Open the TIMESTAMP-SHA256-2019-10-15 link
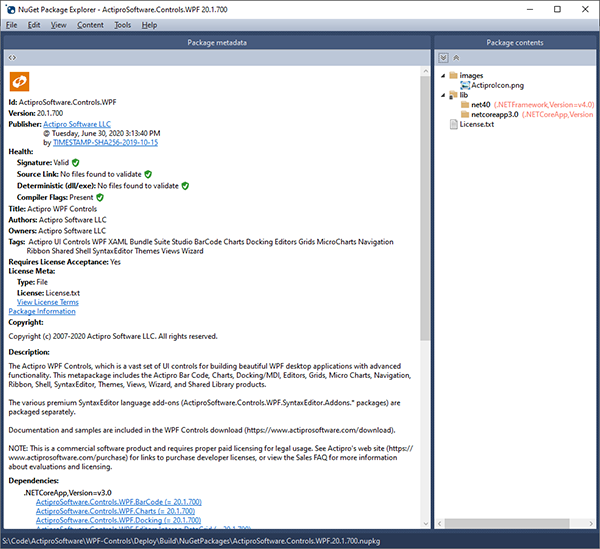This screenshot has height=549, width=600. pyautogui.click(x=105, y=142)
